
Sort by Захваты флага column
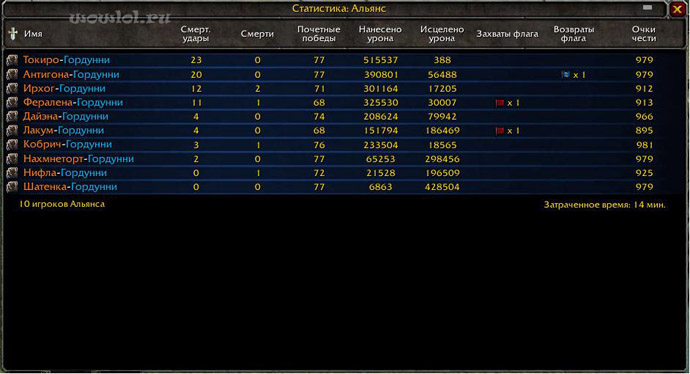coord(507,34)
